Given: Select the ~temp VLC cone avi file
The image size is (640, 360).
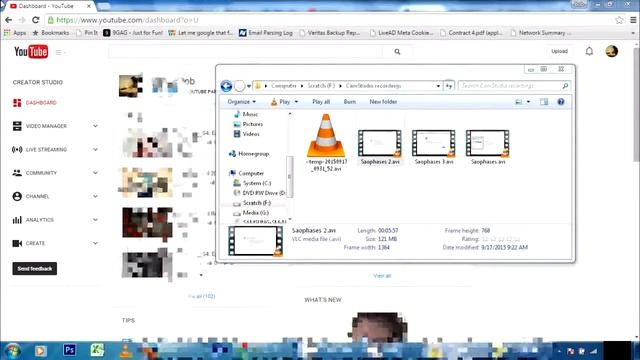Looking at the screenshot, I should coord(326,143).
